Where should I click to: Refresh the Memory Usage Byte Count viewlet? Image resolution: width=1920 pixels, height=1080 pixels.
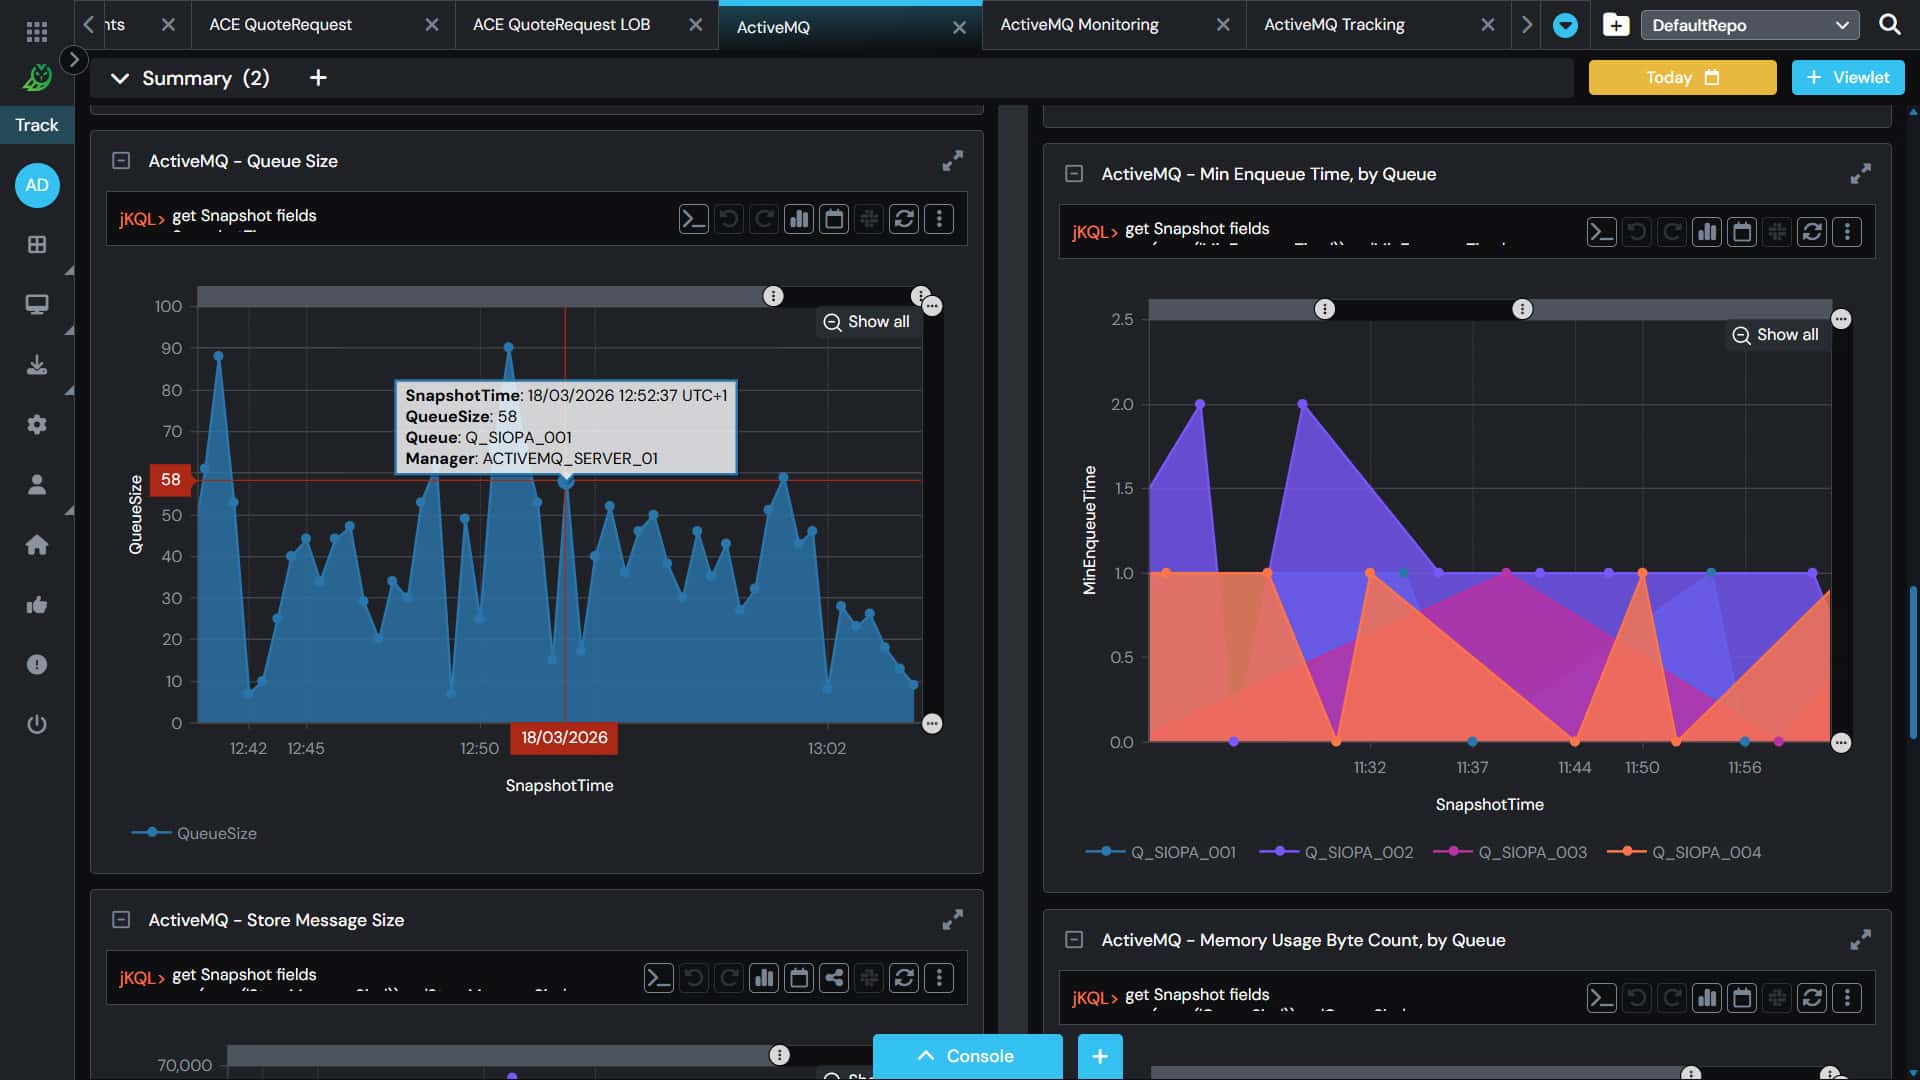point(1811,997)
